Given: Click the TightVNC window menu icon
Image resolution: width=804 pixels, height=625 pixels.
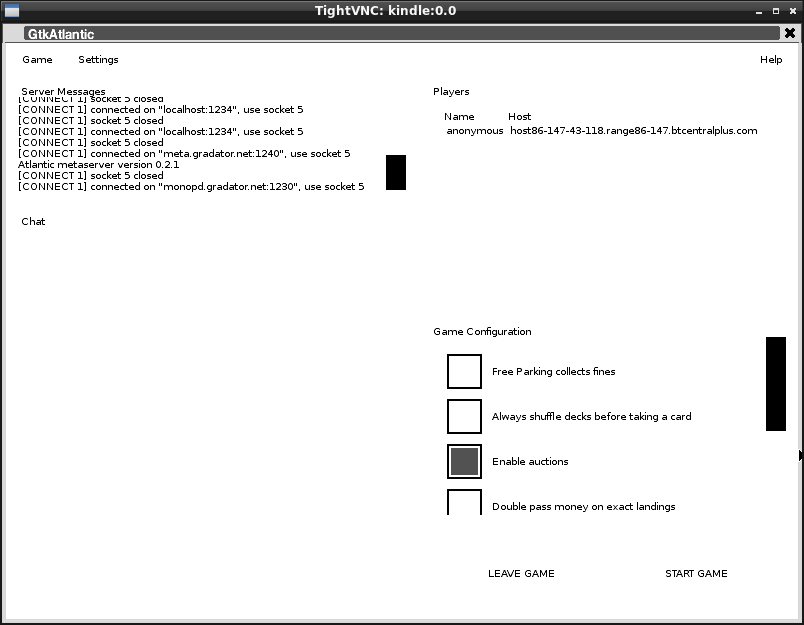Looking at the screenshot, I should tap(11, 10).
